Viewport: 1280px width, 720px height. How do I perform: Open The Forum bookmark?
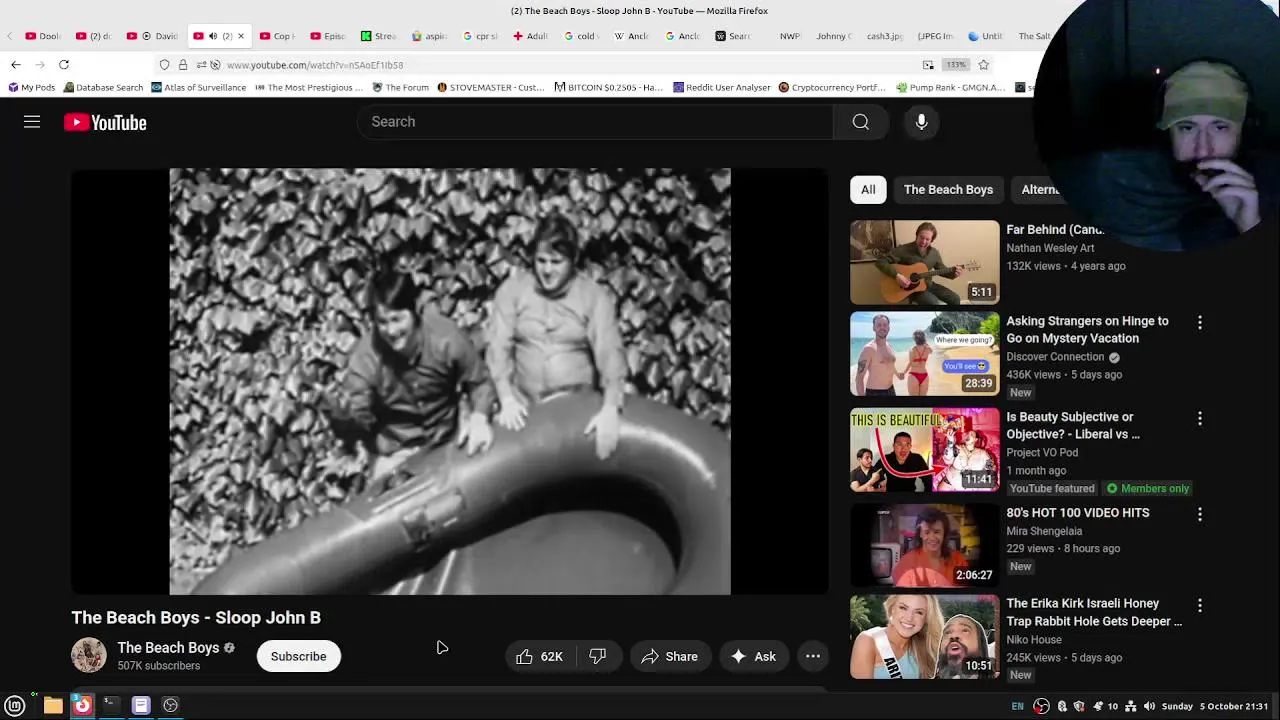400,87
